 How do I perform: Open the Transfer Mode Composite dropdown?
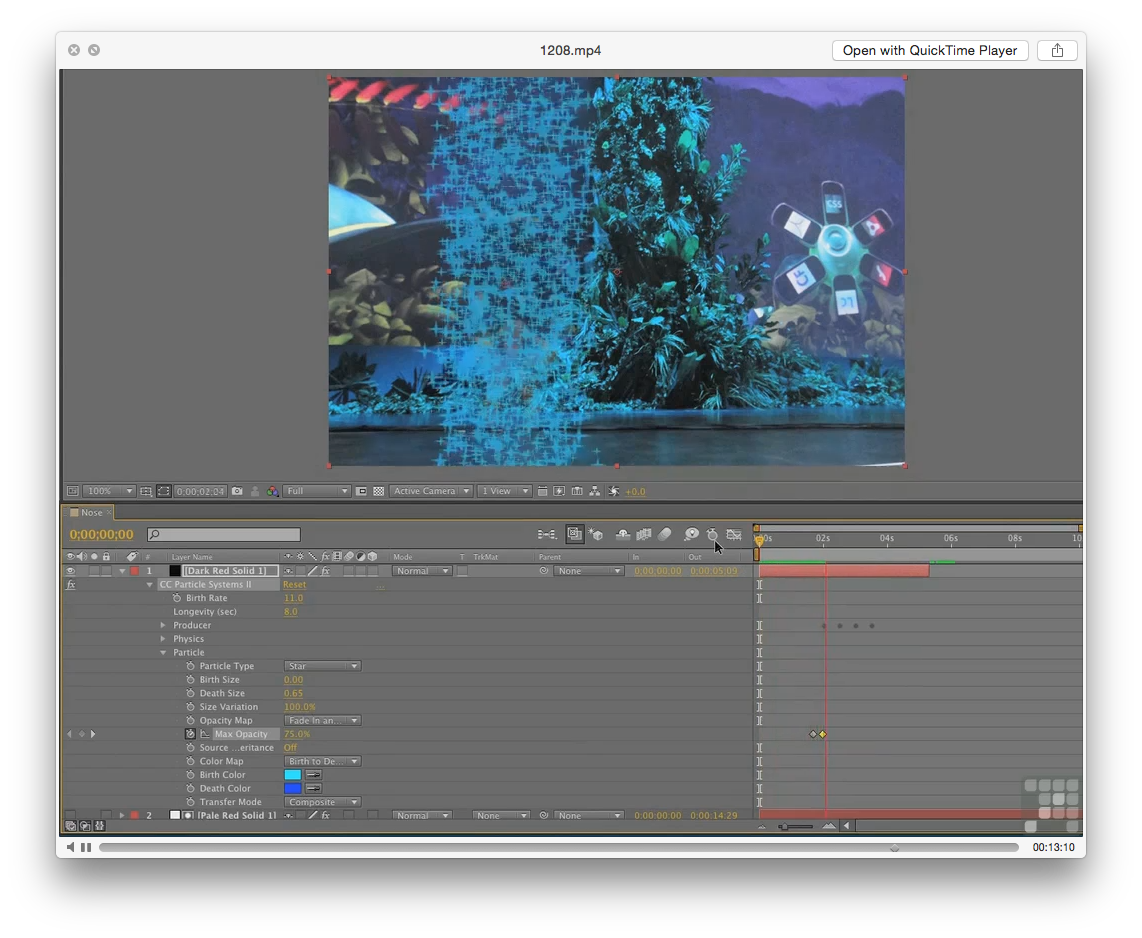[x=322, y=803]
